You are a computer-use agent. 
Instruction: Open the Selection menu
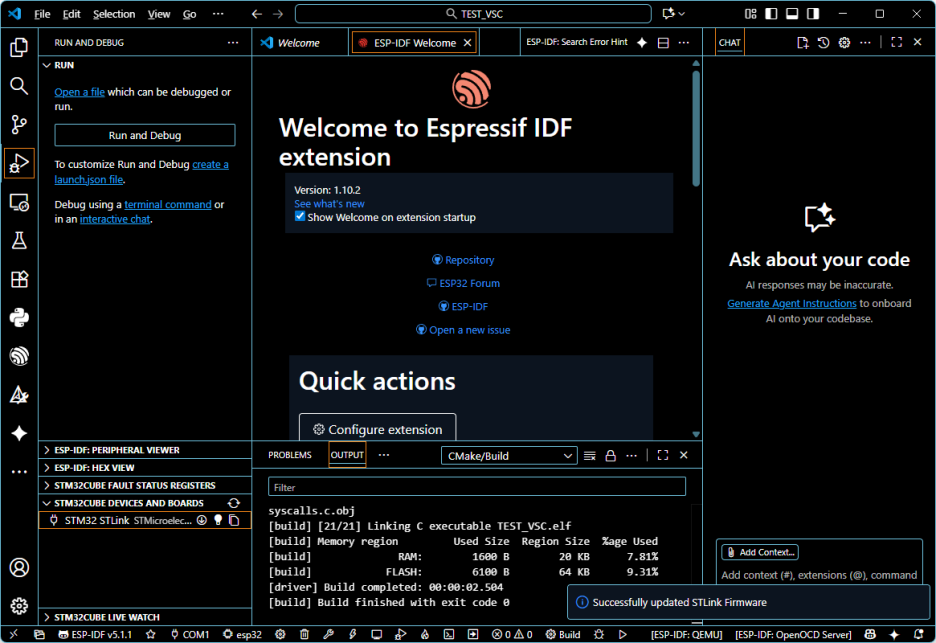[x=114, y=14]
